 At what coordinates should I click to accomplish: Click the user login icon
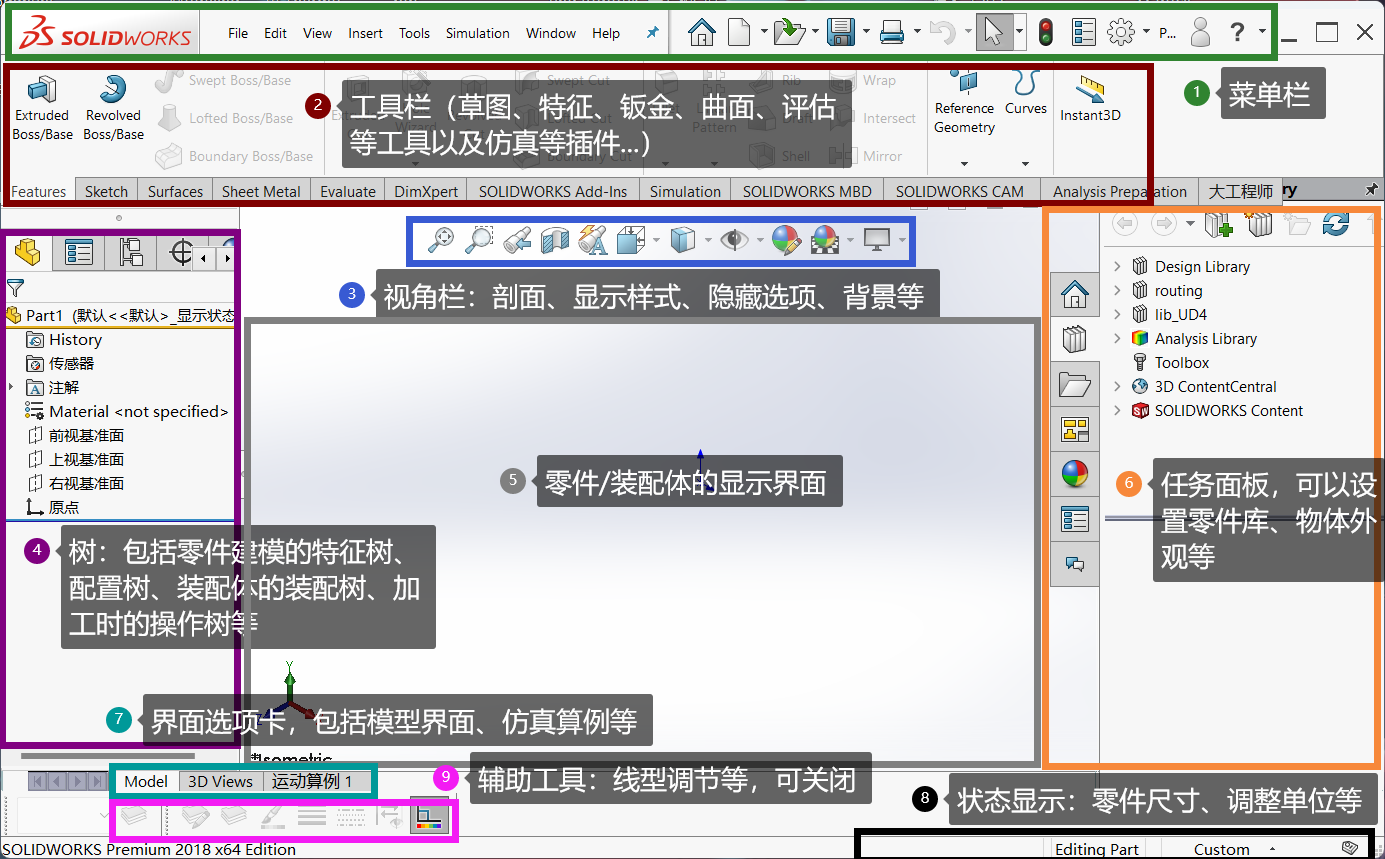pos(1201,33)
